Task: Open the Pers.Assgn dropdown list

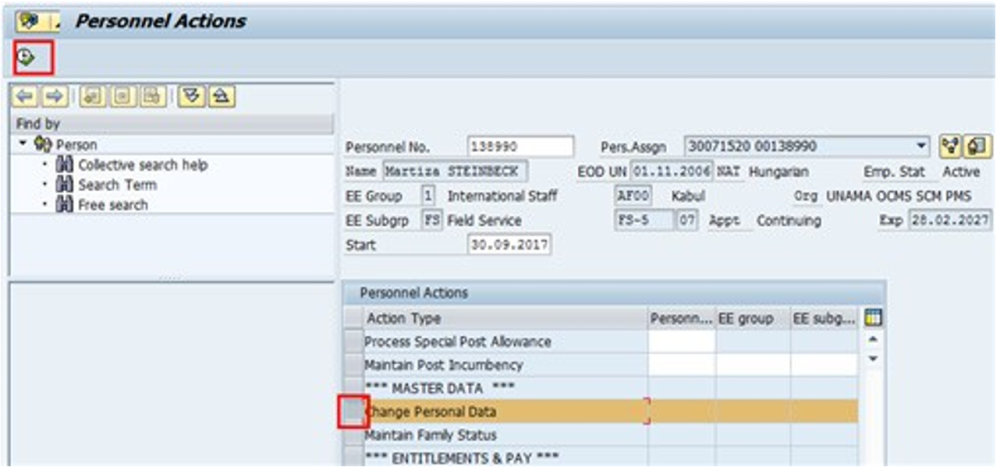Action: (920, 146)
